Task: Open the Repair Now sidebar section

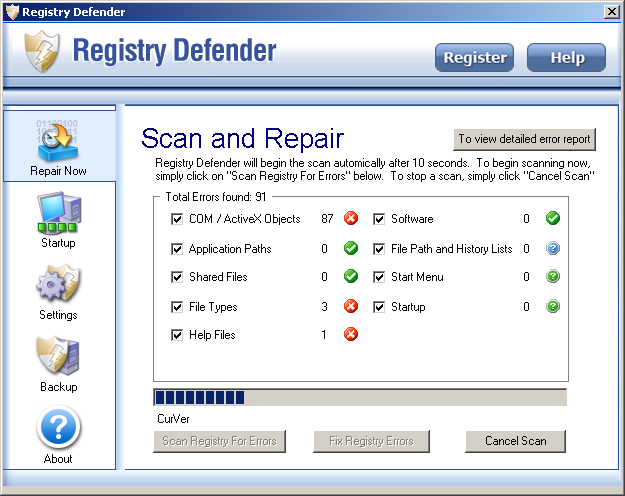Action: 59,147
